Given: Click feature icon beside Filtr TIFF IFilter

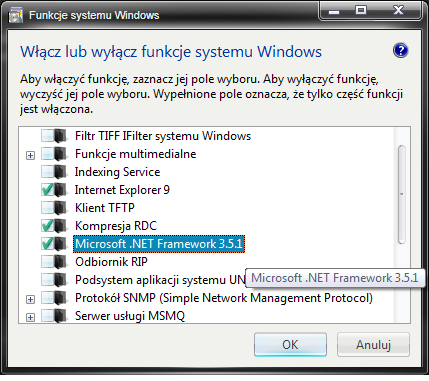Looking at the screenshot, I should click(61, 136).
